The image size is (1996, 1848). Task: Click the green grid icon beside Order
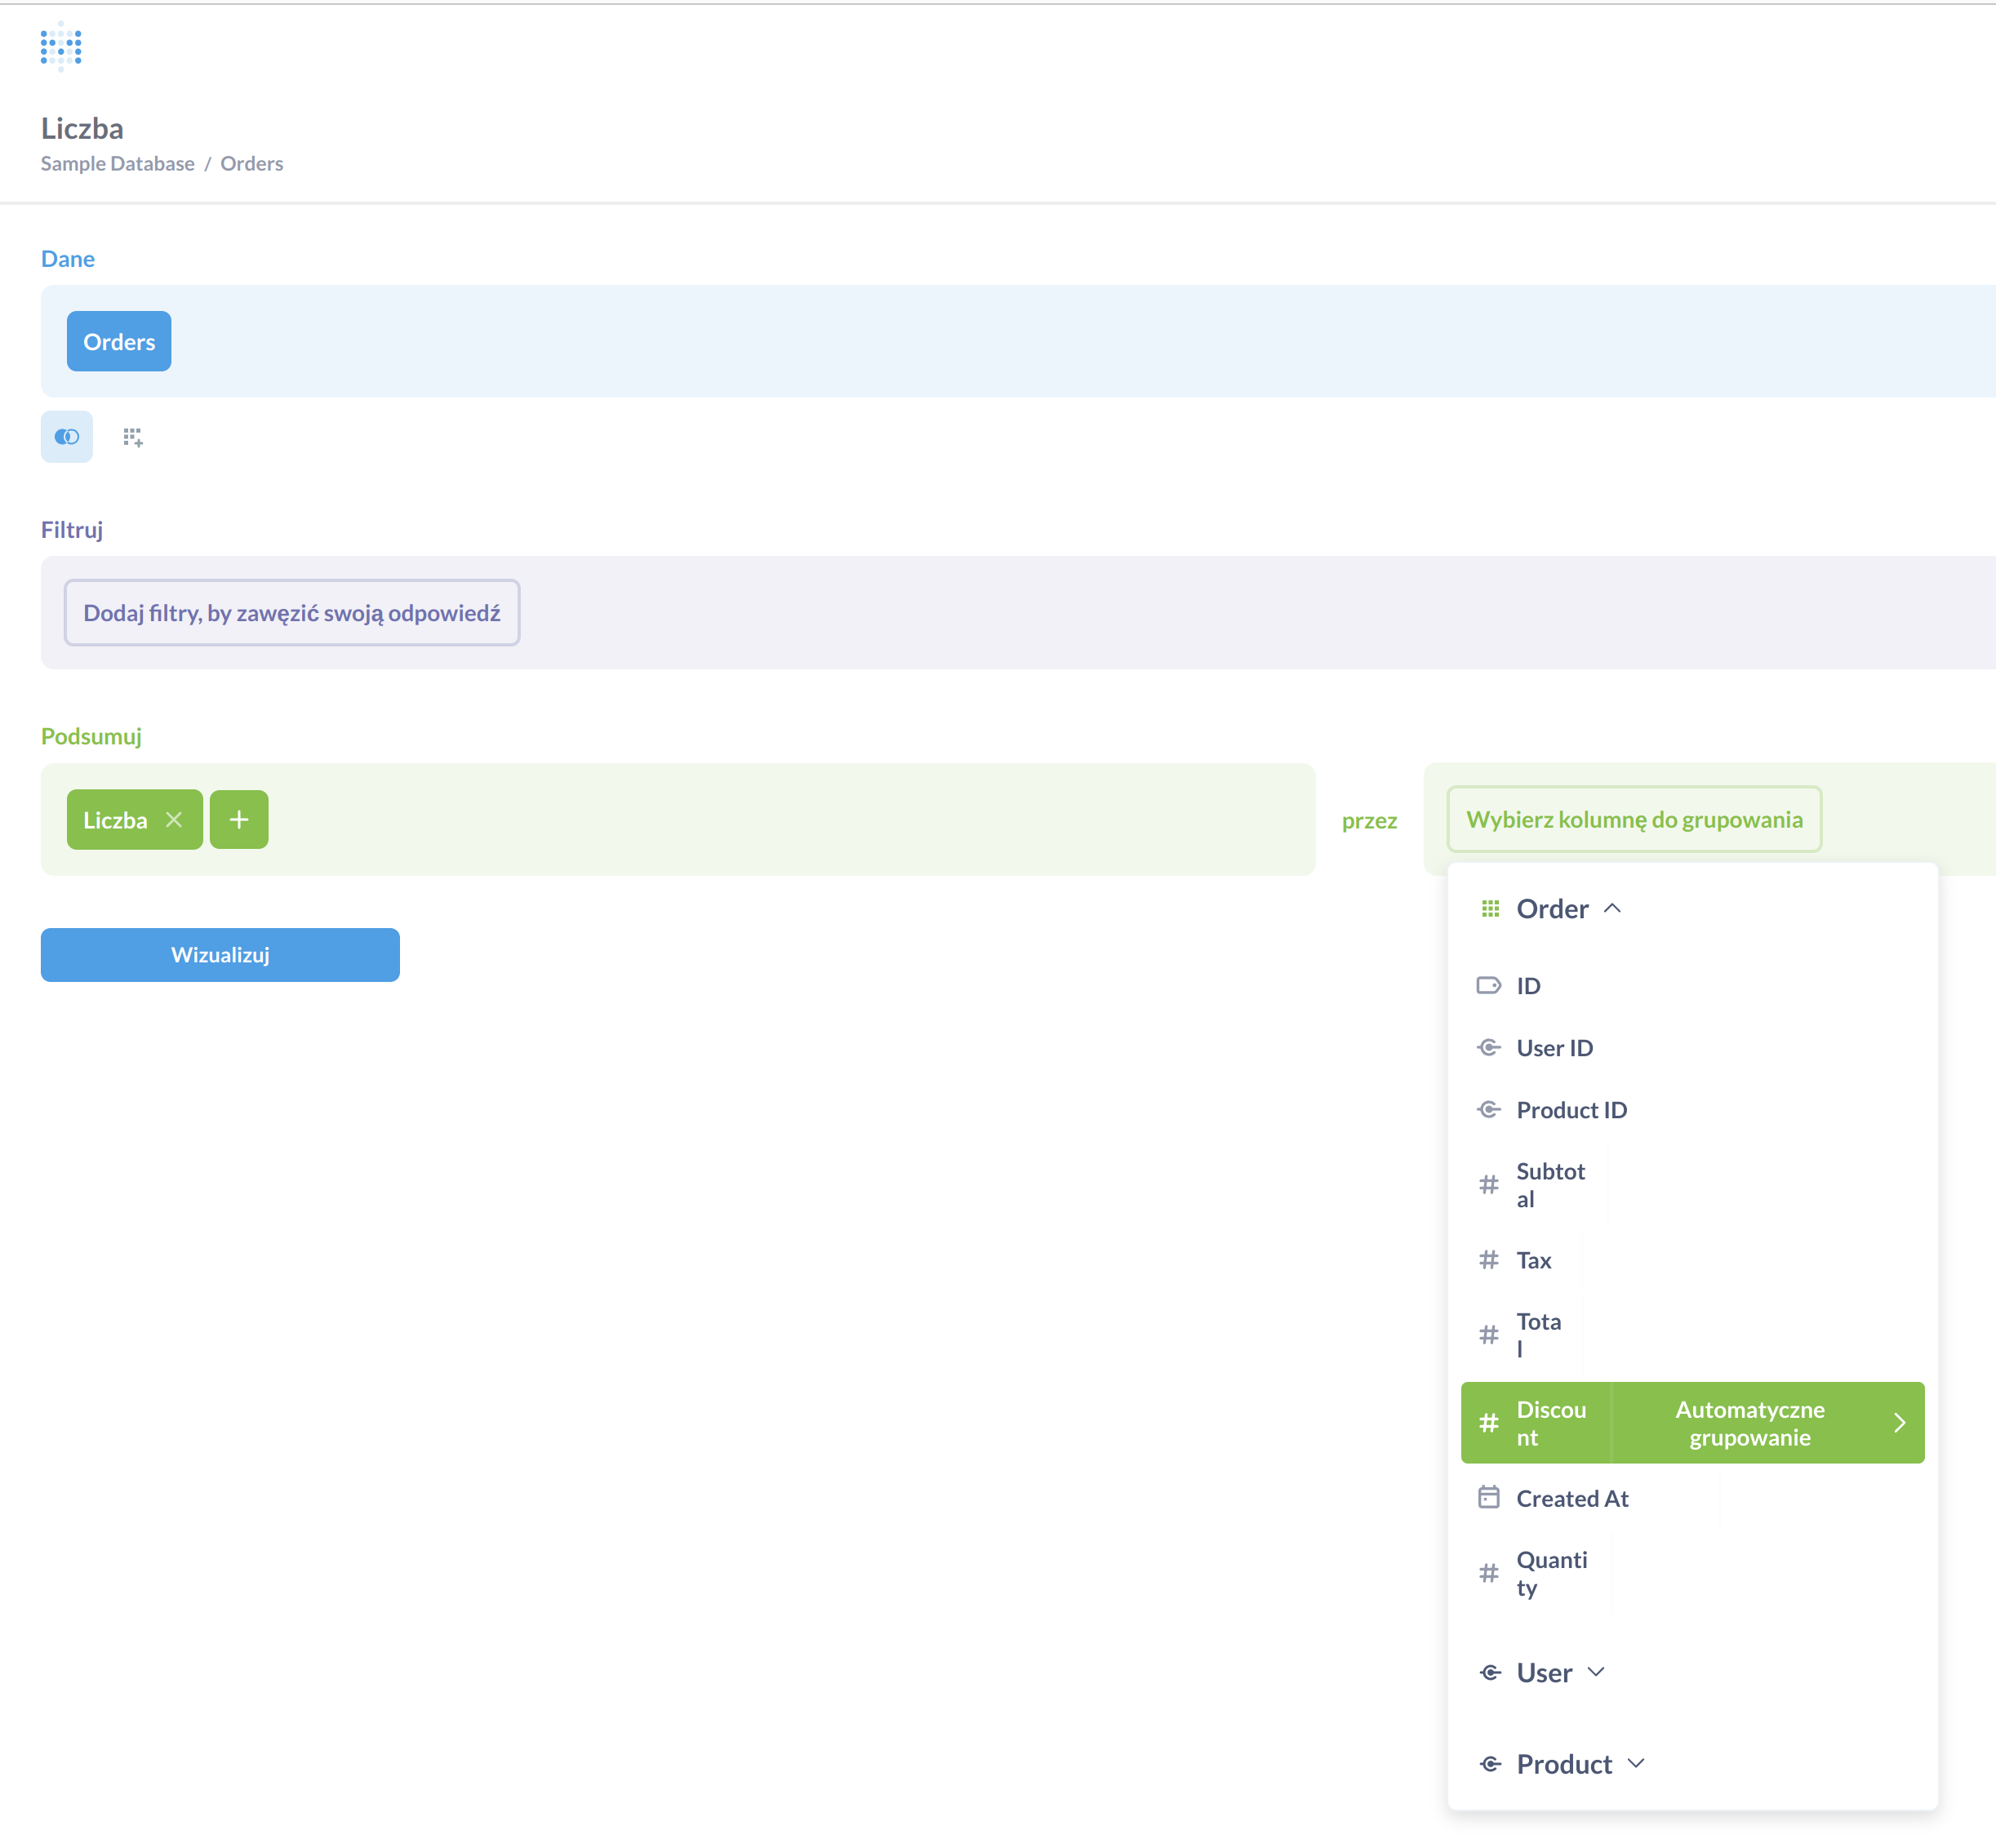coord(1489,908)
